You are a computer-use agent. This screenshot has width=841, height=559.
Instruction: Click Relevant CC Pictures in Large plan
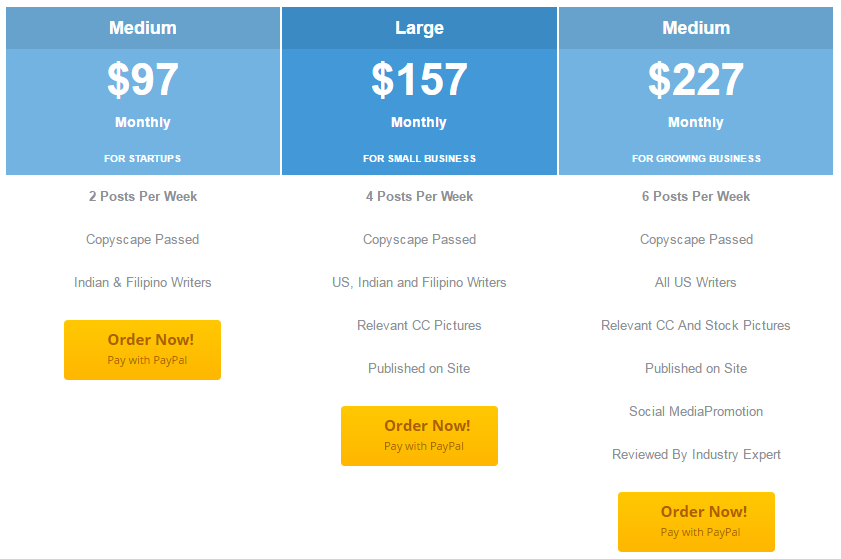(419, 325)
